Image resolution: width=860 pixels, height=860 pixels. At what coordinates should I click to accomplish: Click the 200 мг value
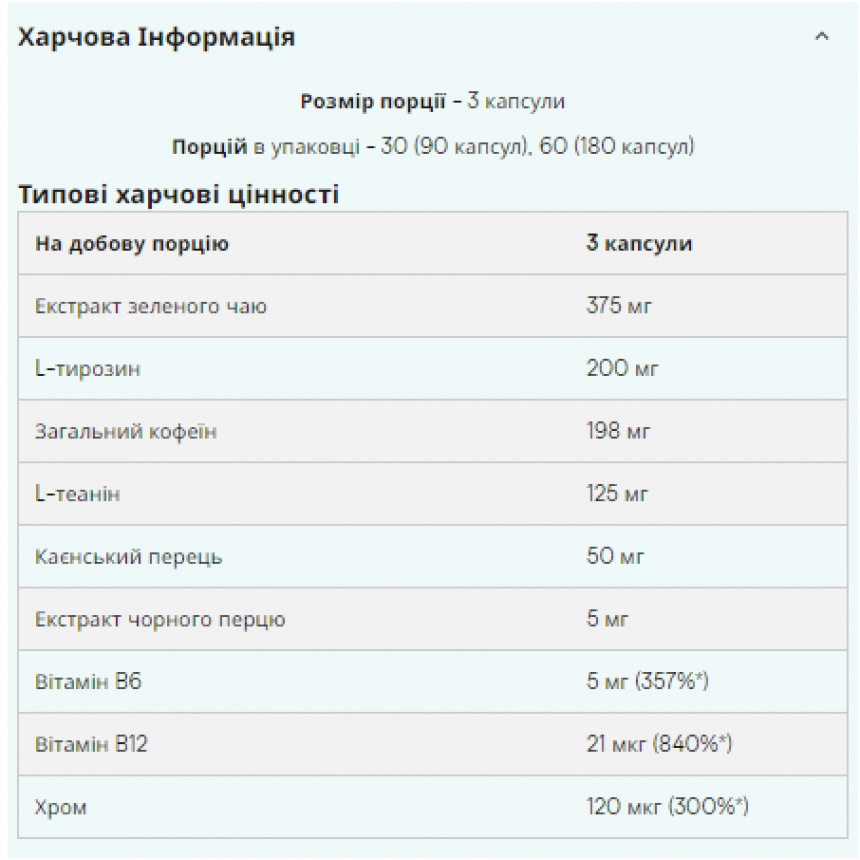(x=622, y=368)
